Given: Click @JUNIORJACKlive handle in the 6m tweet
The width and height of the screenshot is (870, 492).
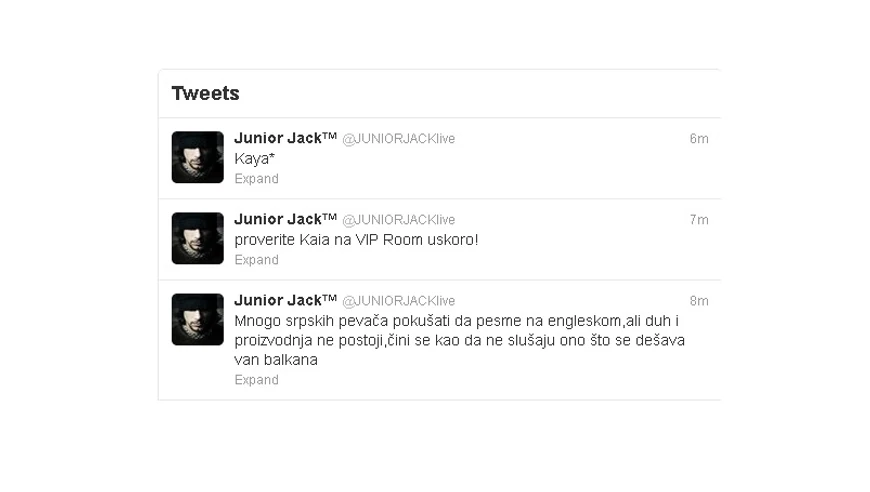Looking at the screenshot, I should 398,139.
